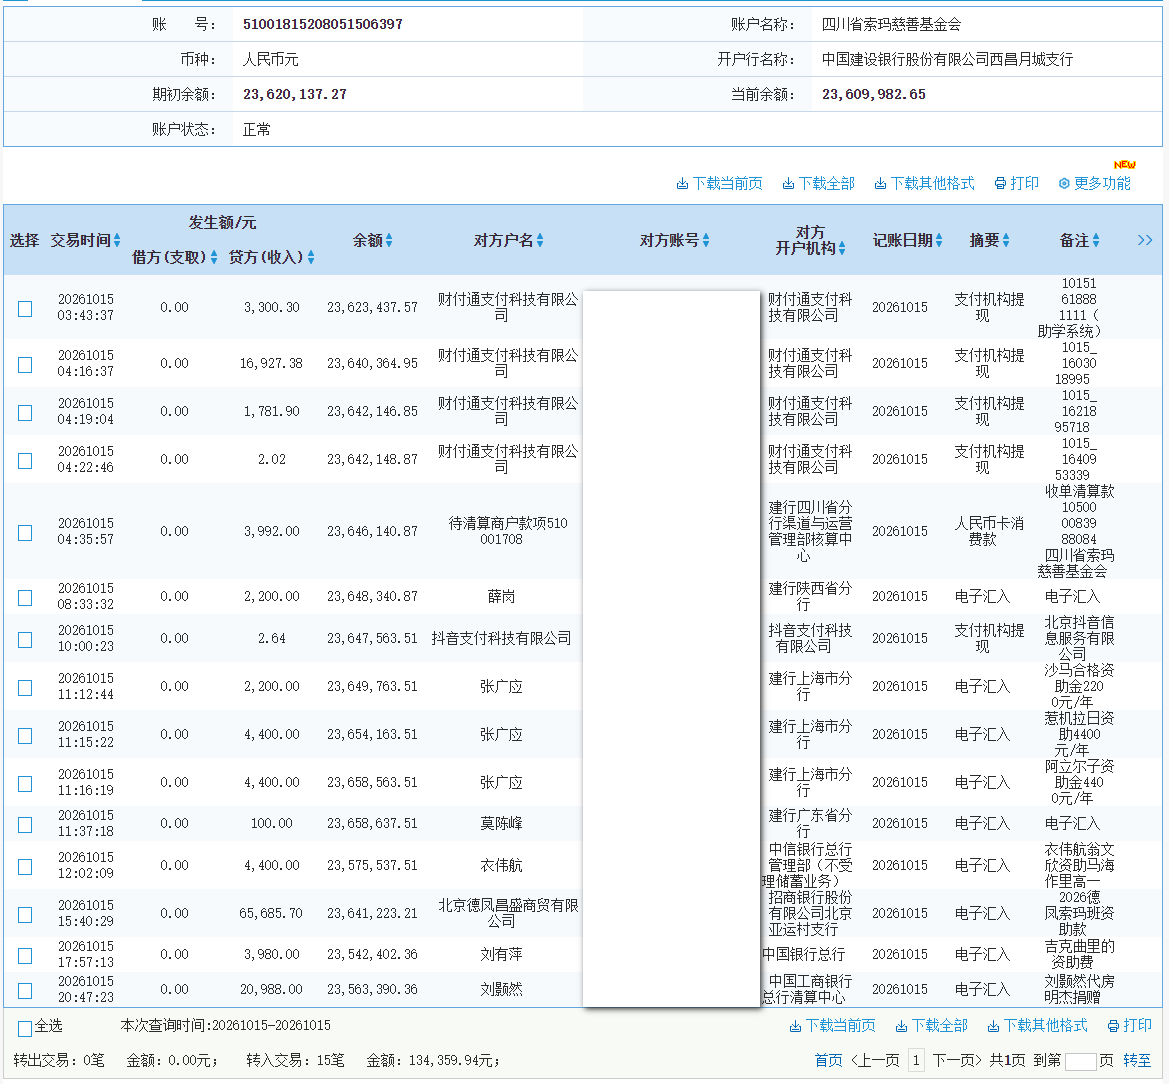Sort by 贷方(收入) column arrows
Image resolution: width=1169 pixels, height=1084 pixels.
click(311, 257)
